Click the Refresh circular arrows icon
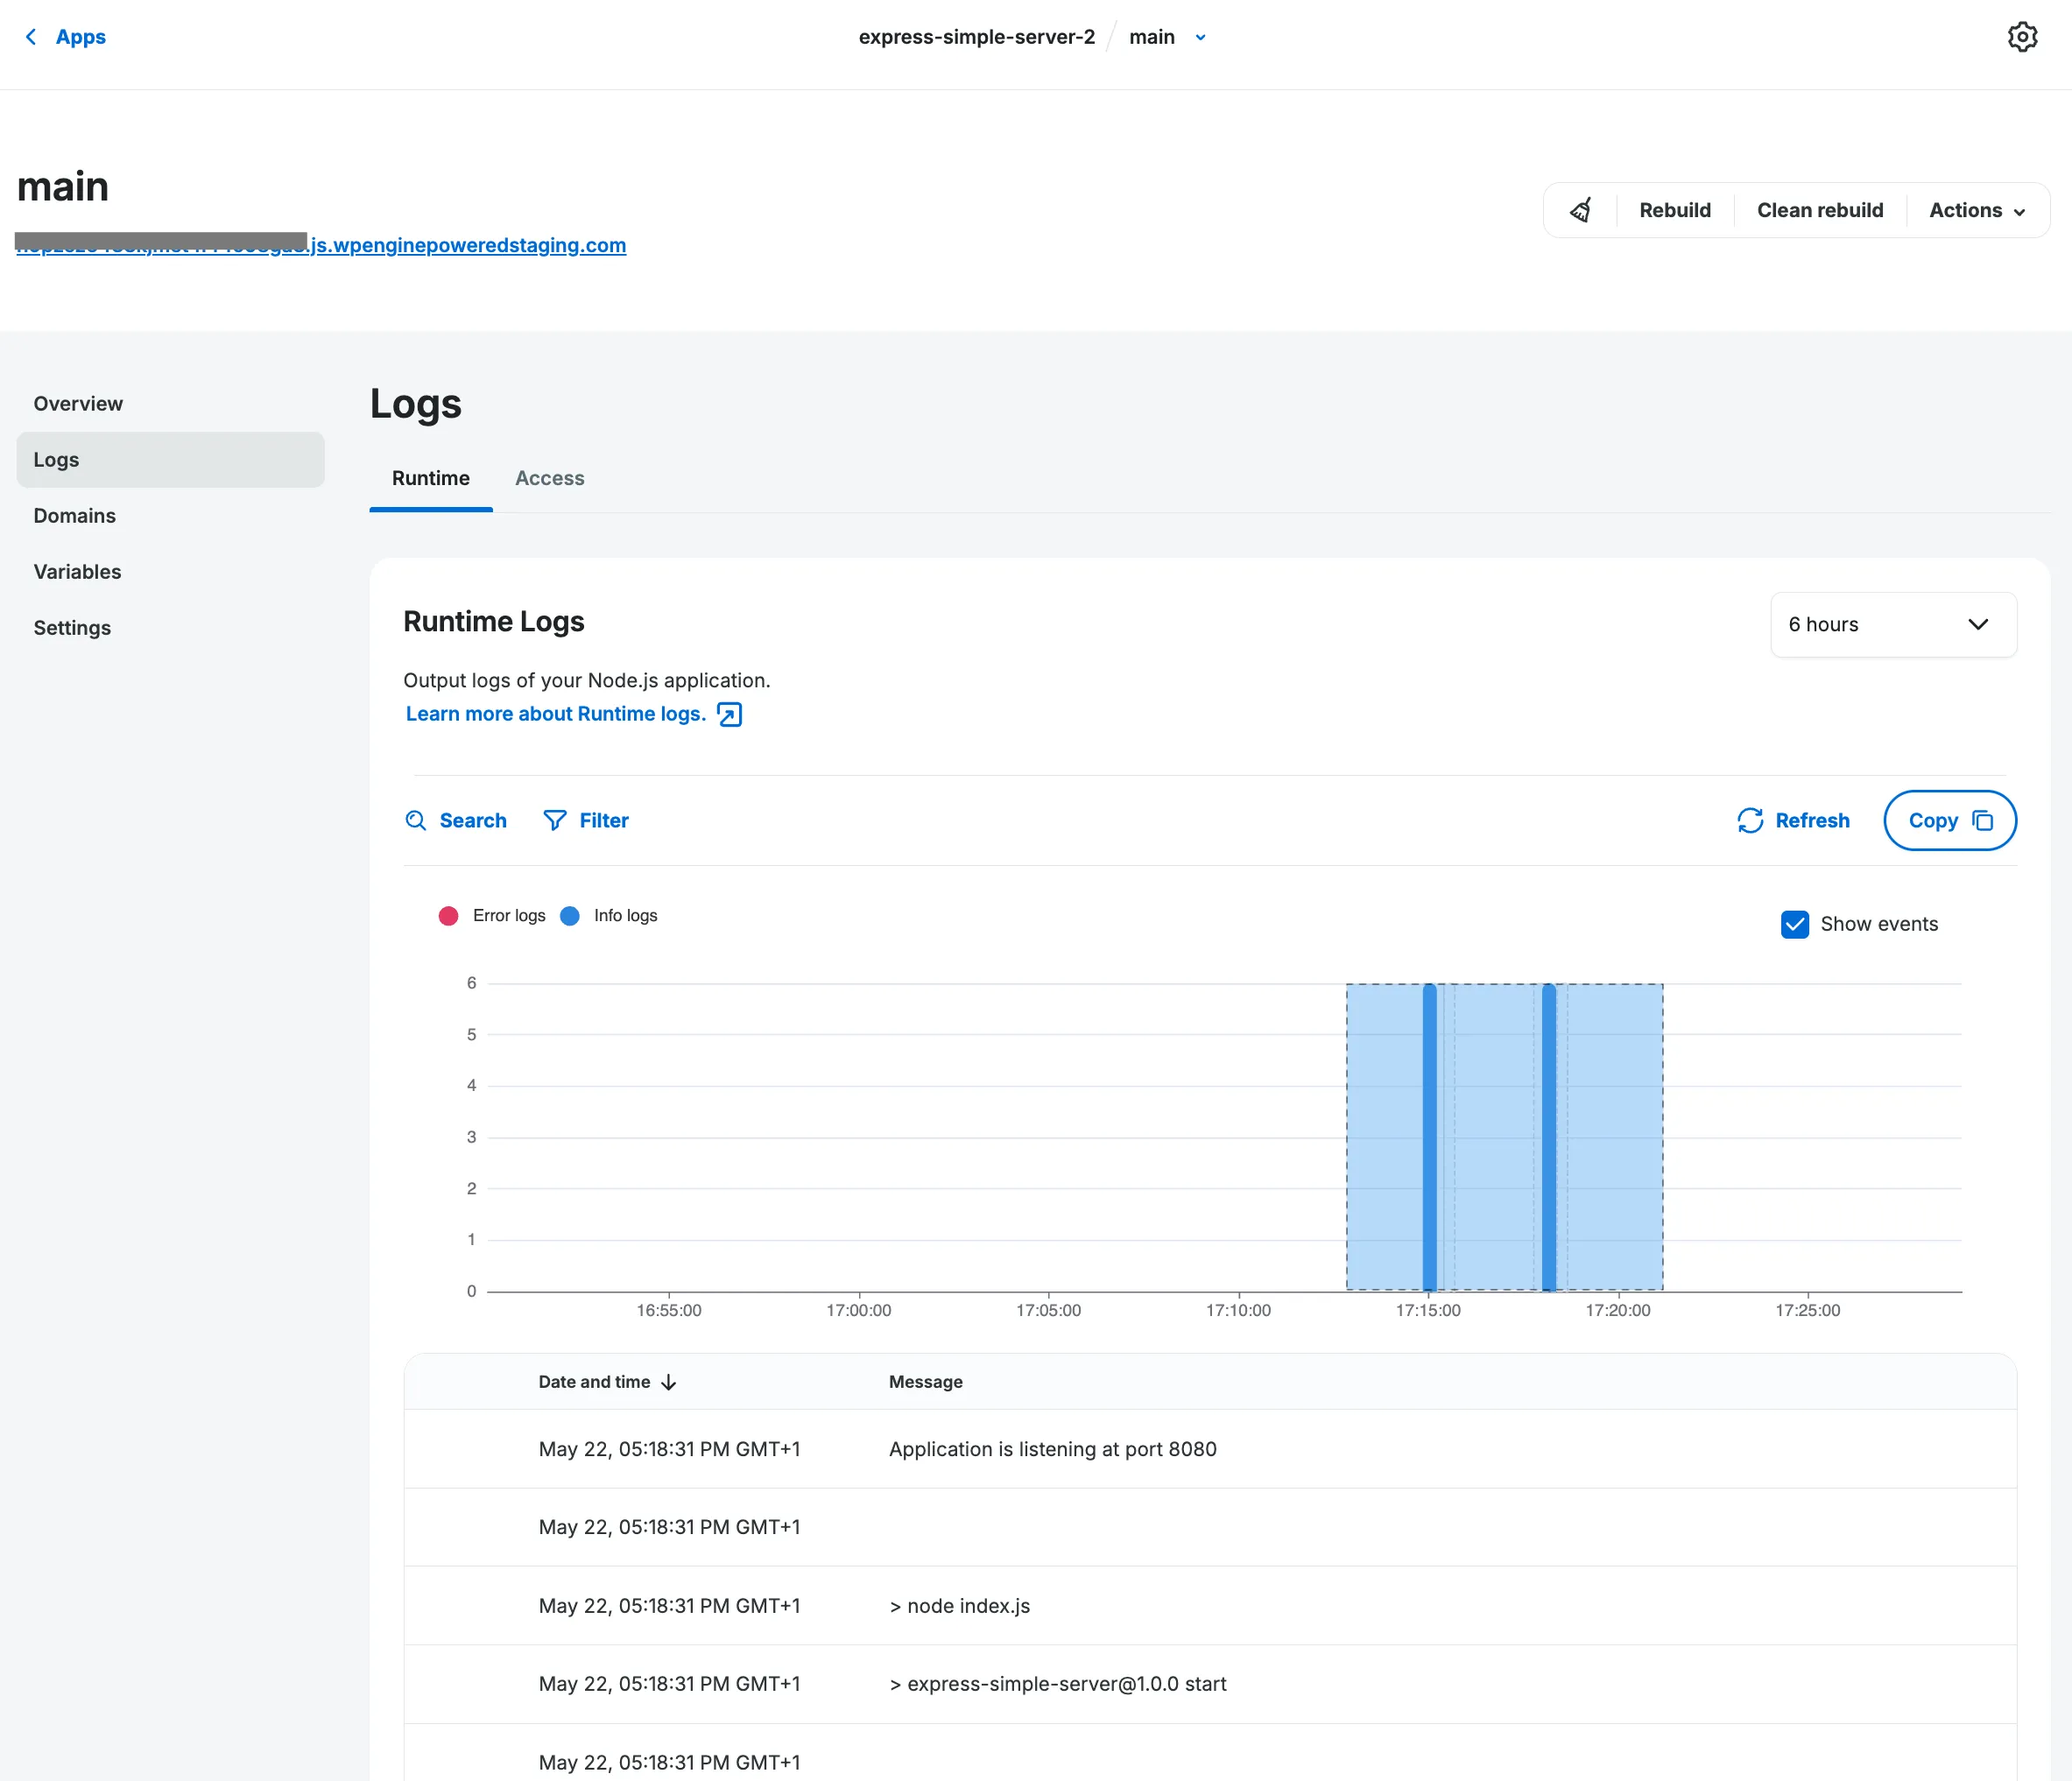The width and height of the screenshot is (2072, 1781). tap(1750, 820)
